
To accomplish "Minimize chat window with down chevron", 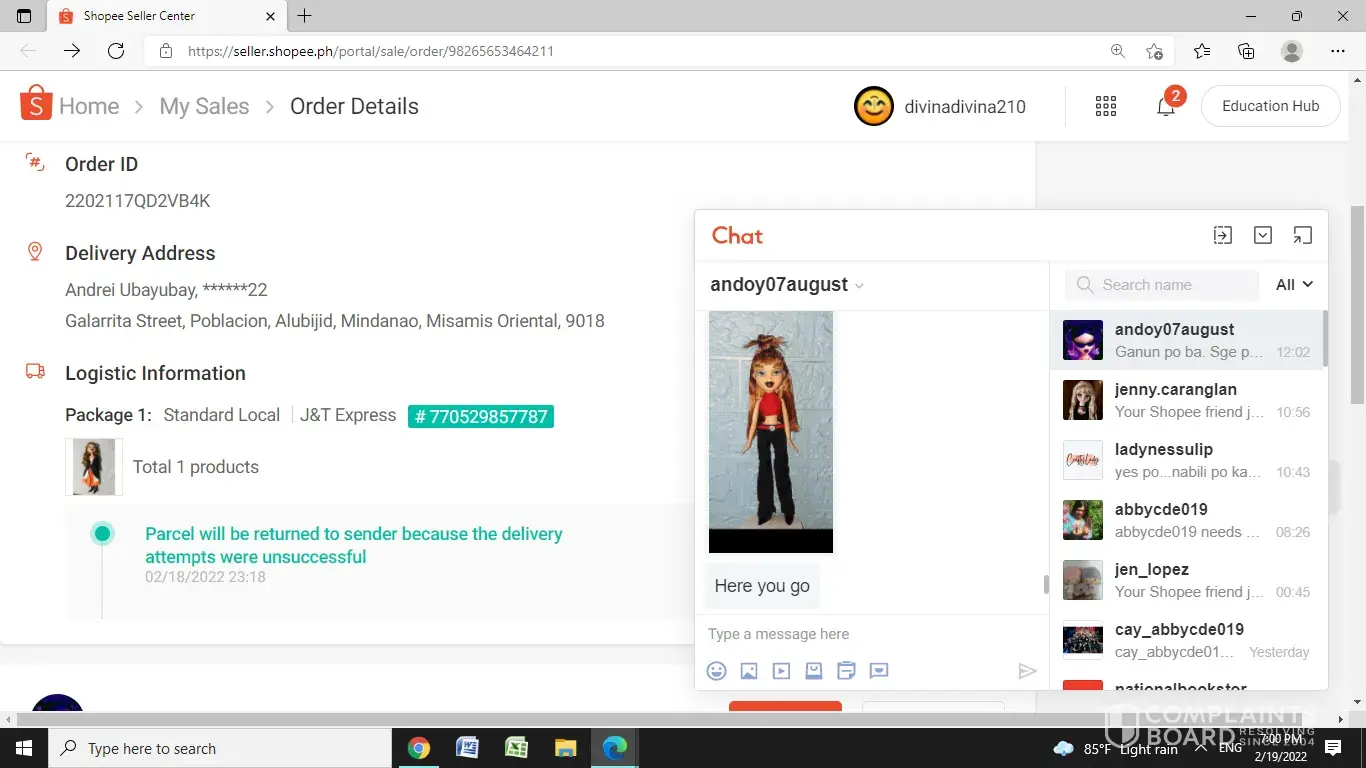I will pos(1263,235).
